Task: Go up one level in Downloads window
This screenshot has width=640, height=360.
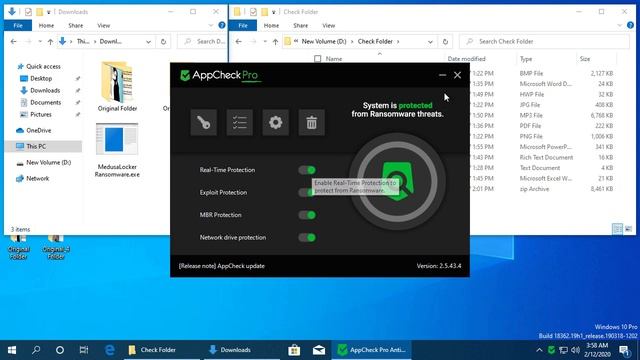Action: [50, 41]
